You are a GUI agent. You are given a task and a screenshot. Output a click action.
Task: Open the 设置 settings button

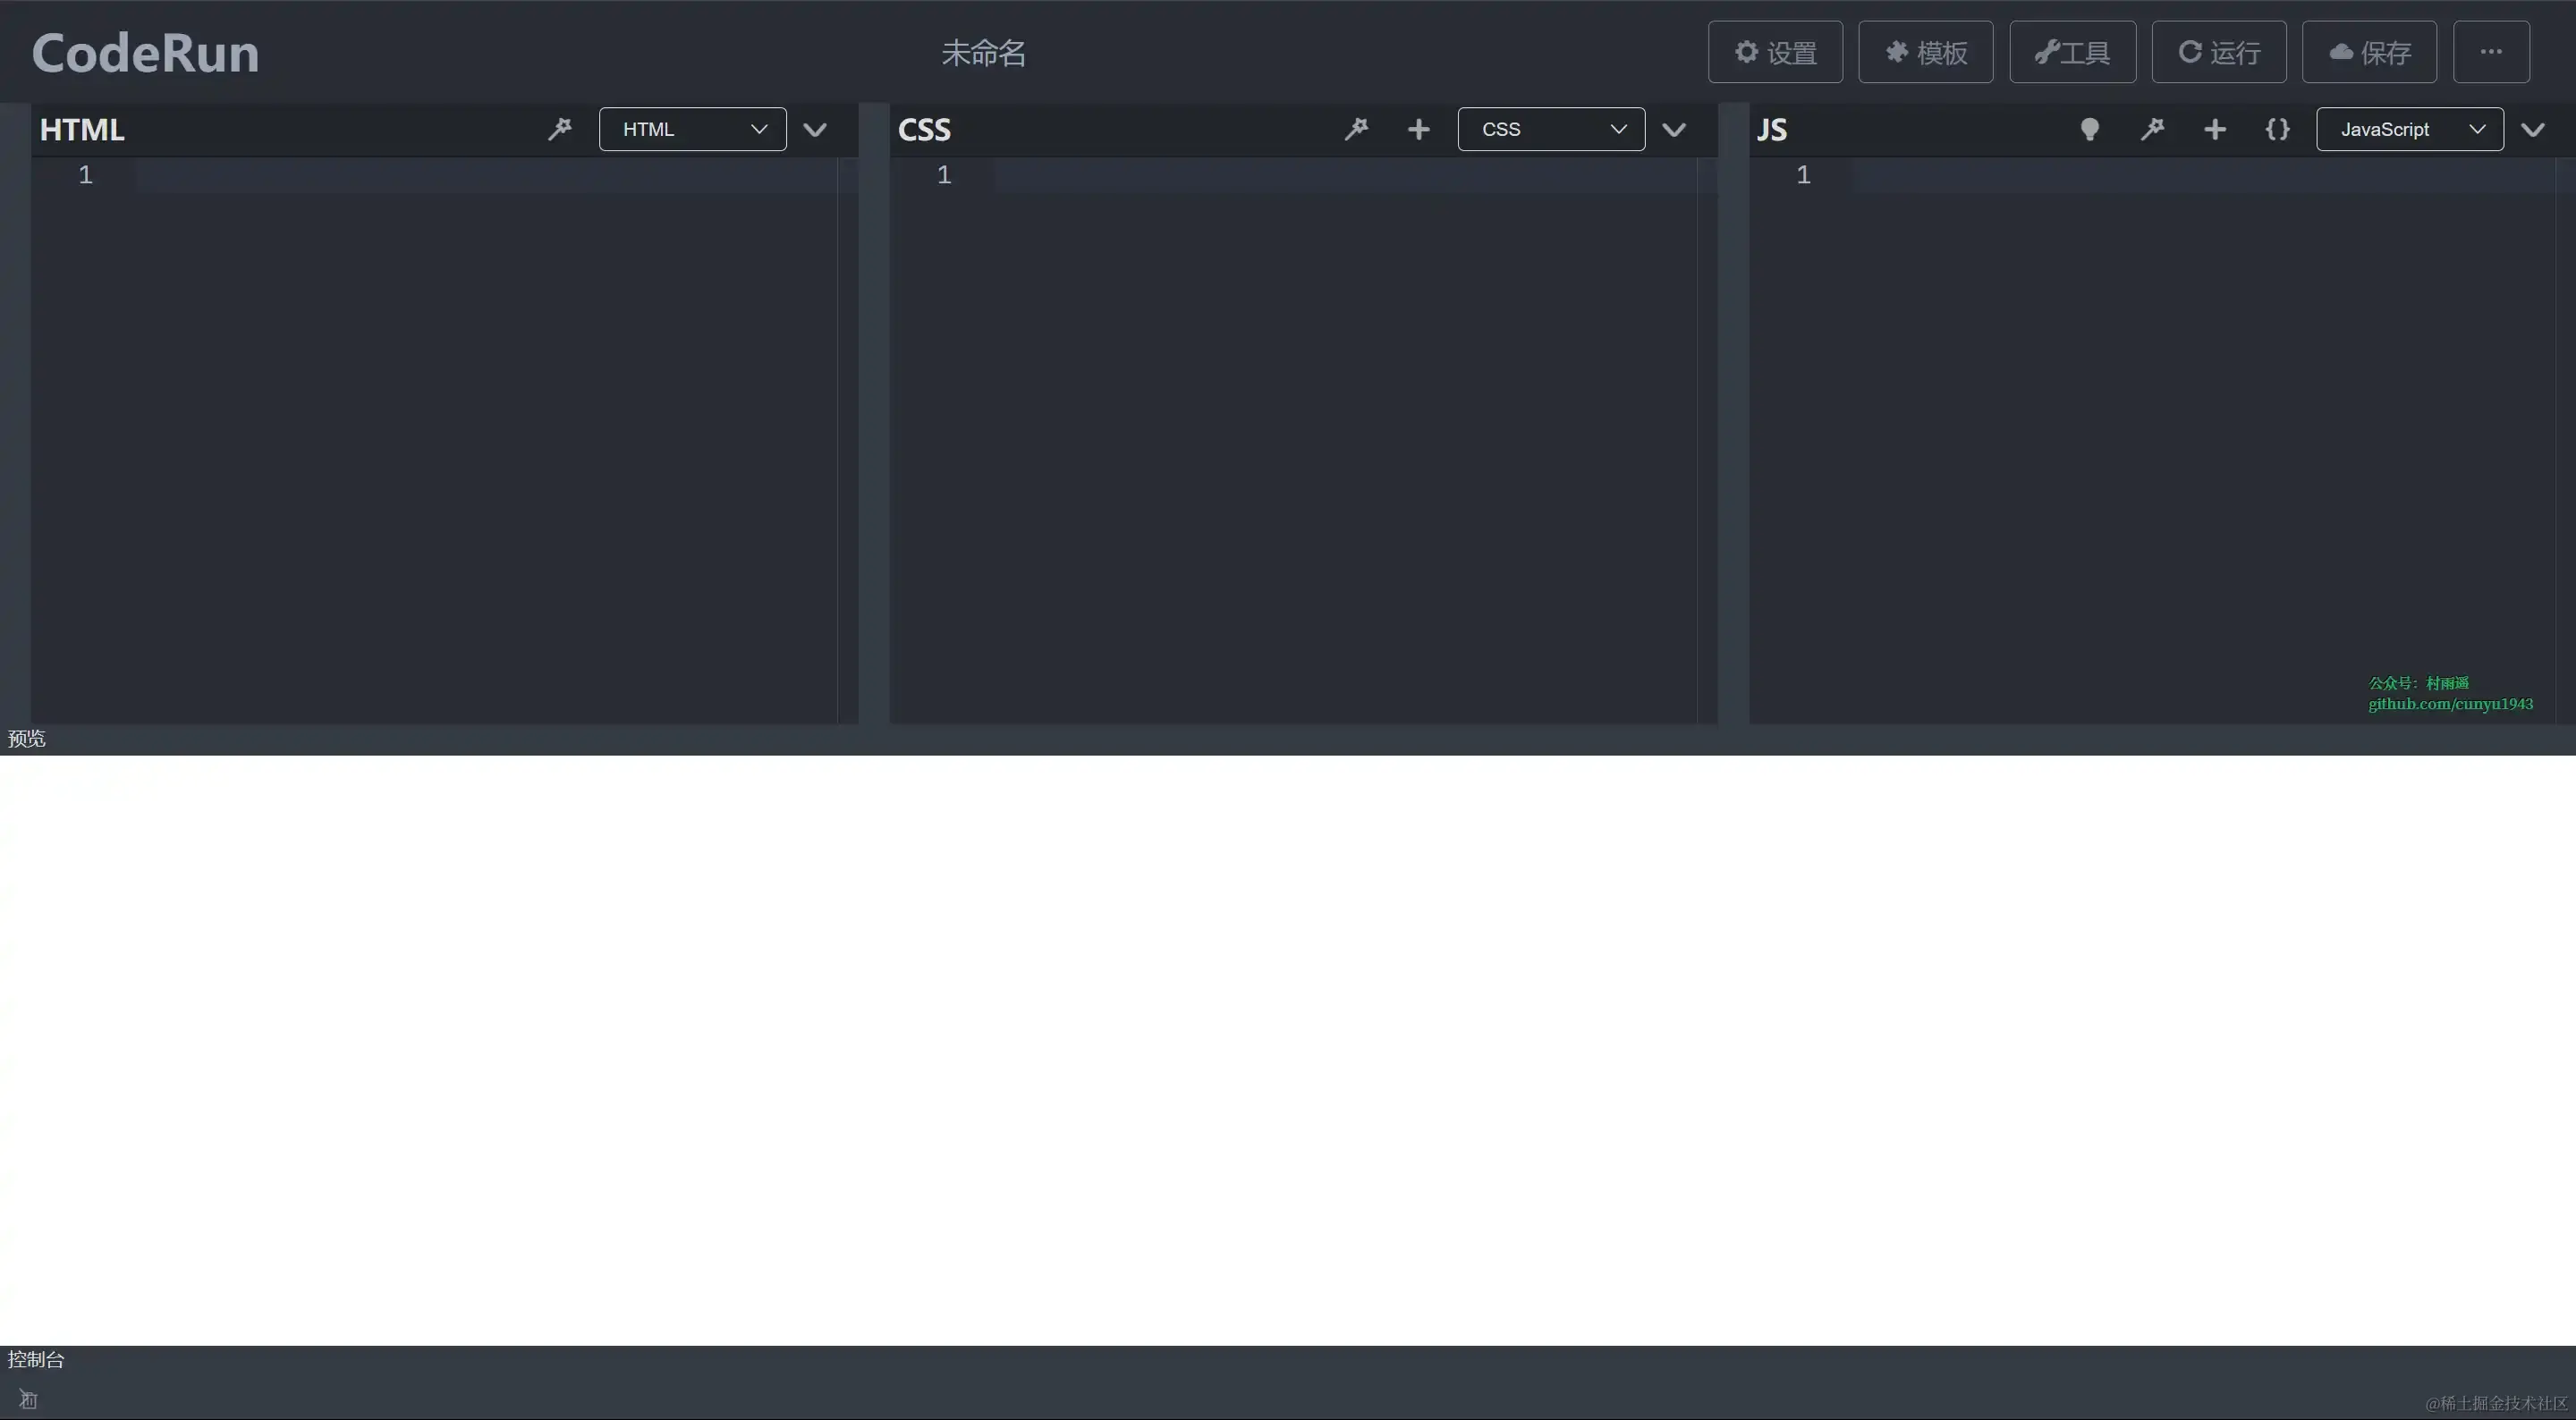pyautogui.click(x=1775, y=52)
